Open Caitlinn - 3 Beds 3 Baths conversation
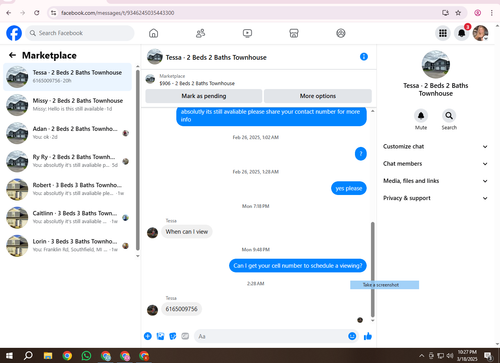The height and width of the screenshot is (363, 500). [68, 218]
